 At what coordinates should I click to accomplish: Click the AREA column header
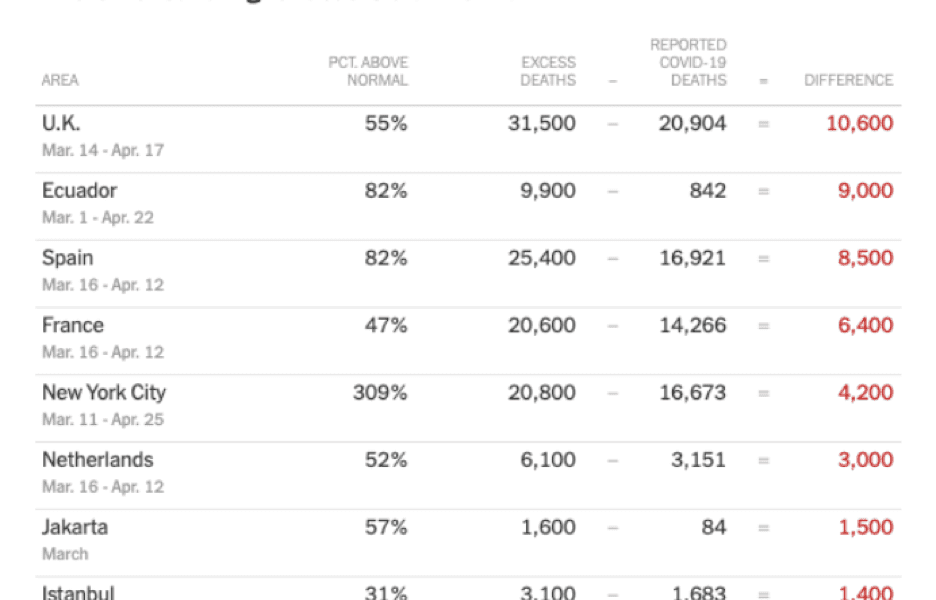pos(60,80)
